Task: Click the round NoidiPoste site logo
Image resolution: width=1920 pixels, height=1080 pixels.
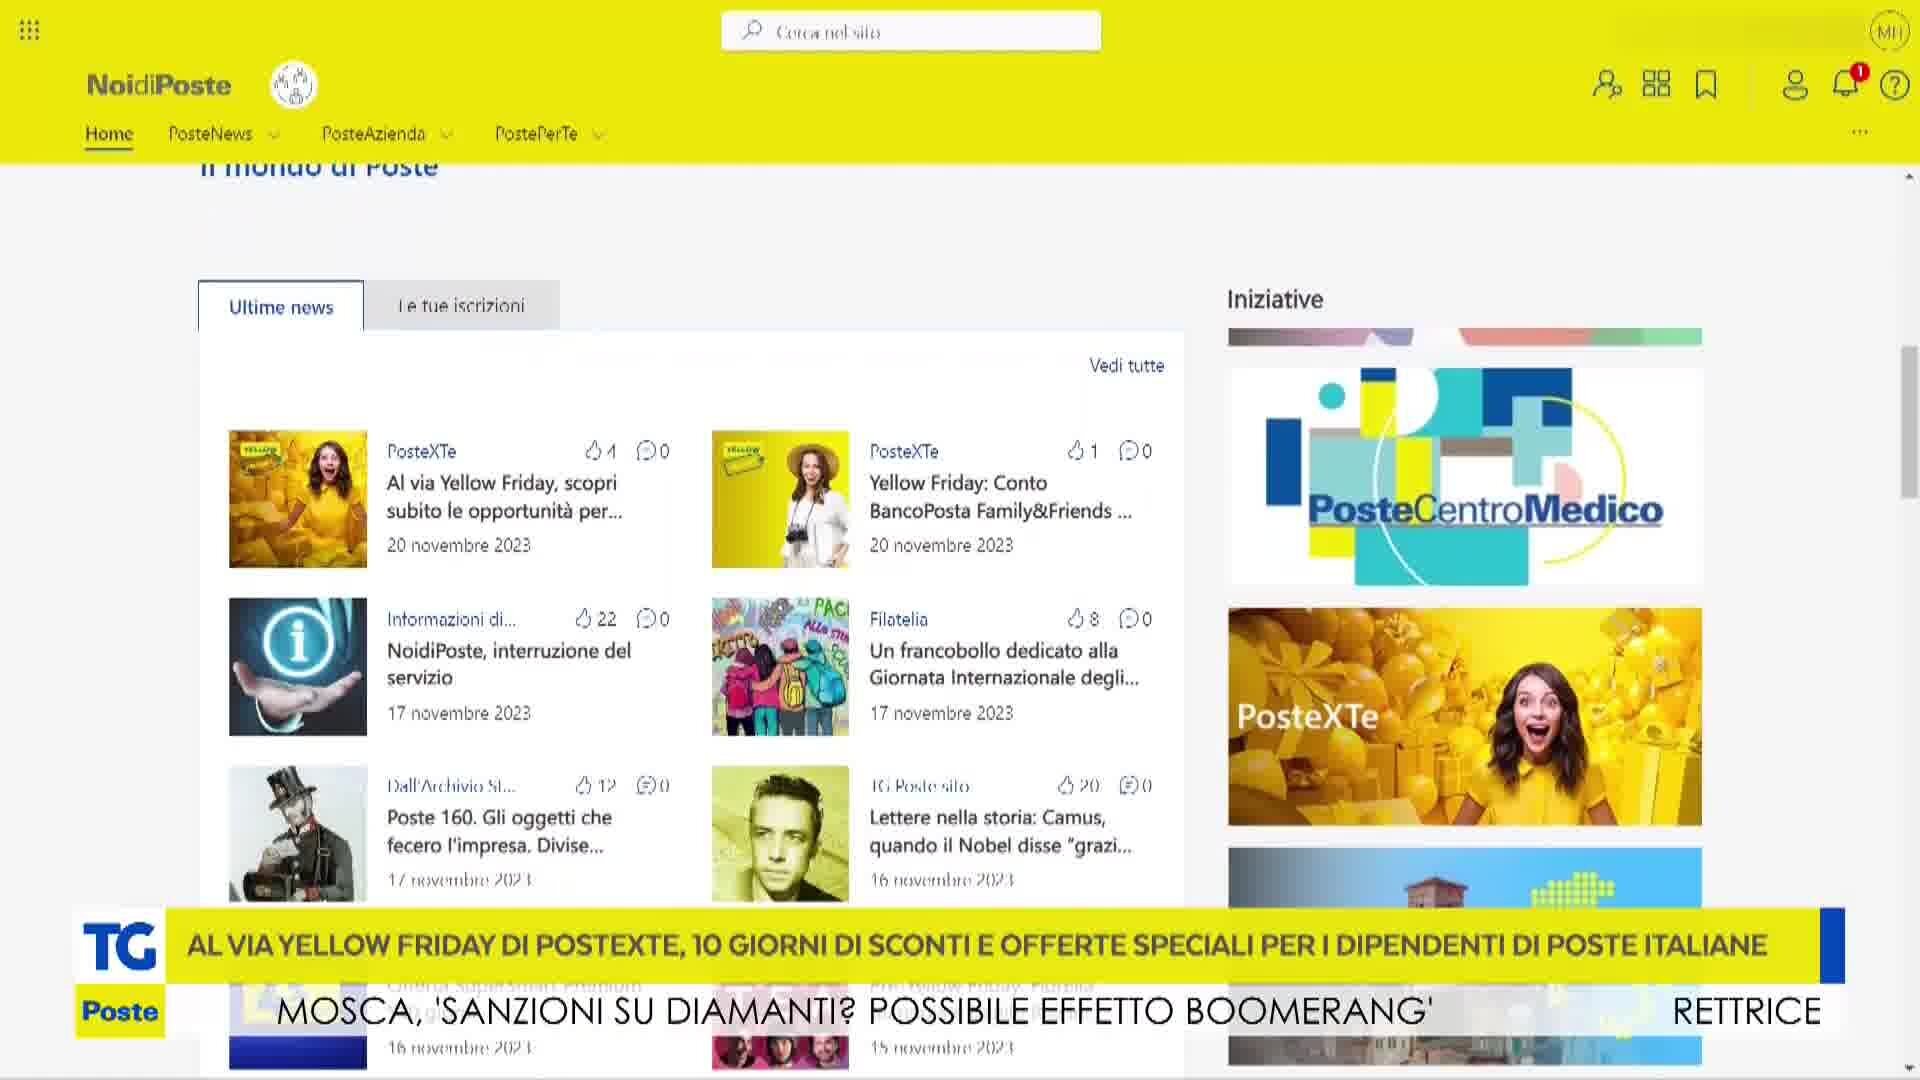Action: click(293, 85)
